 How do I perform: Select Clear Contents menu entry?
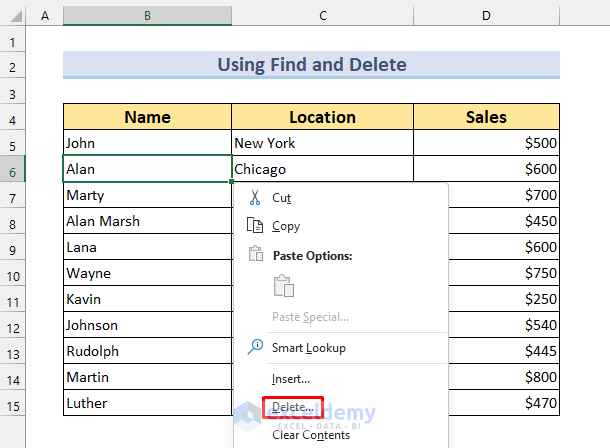click(310, 435)
